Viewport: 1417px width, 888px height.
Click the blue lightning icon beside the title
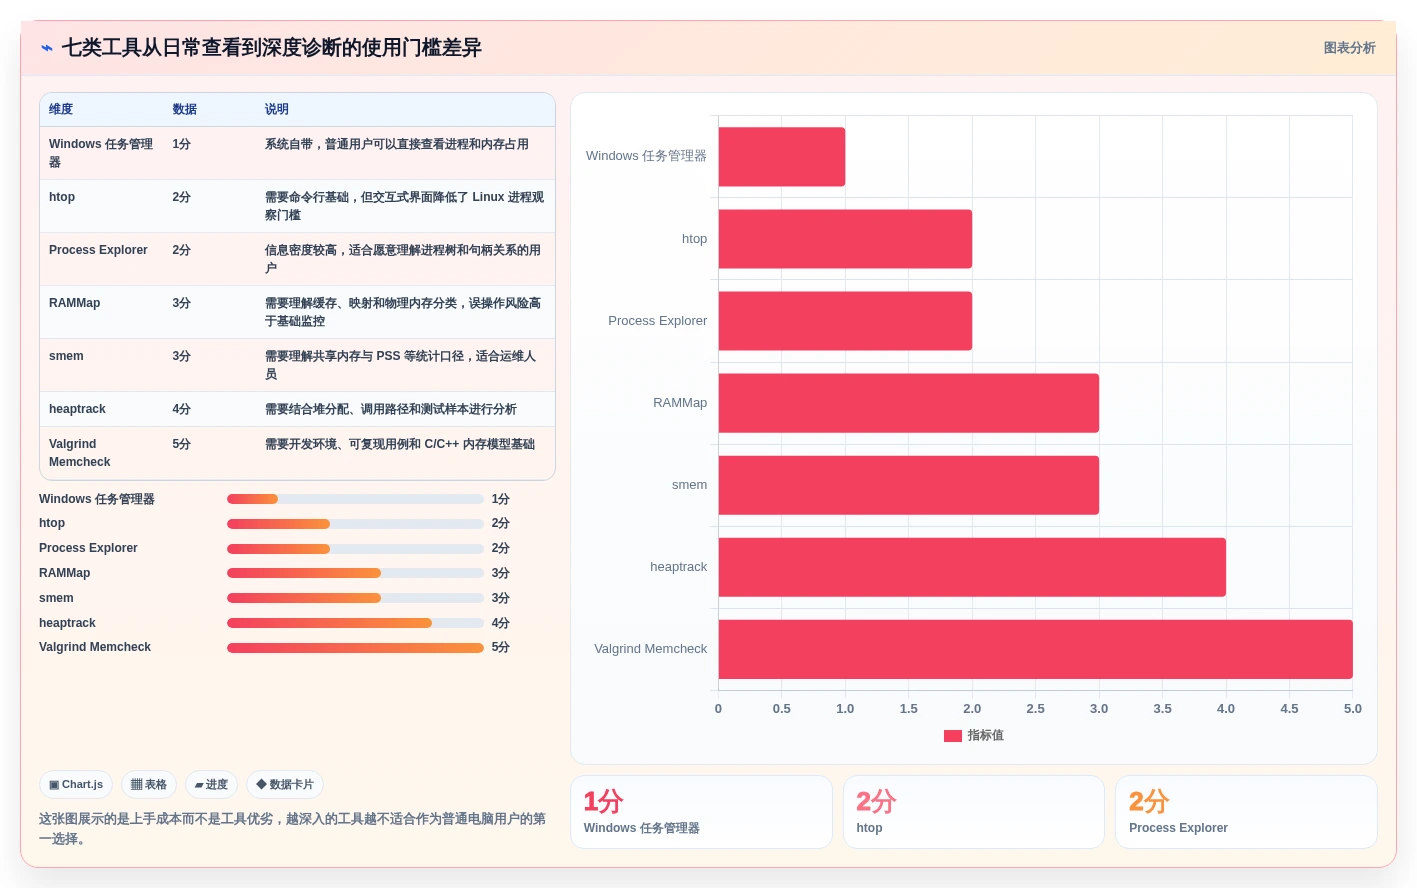pyautogui.click(x=46, y=48)
